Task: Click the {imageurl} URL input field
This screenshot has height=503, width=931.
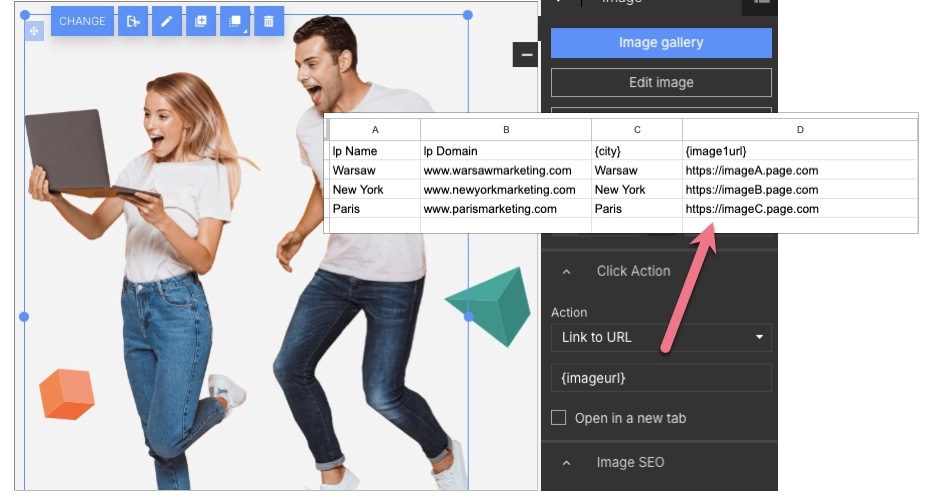Action: [661, 378]
